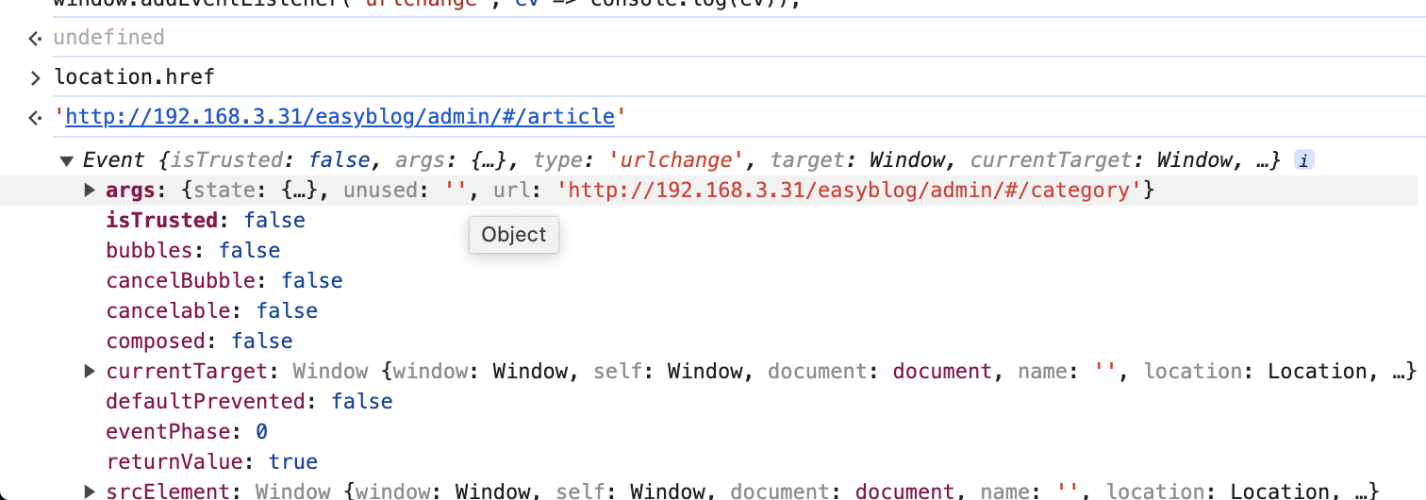This screenshot has width=1426, height=500.
Task: Collapse the expanded Event object triangle
Action: tap(67, 160)
